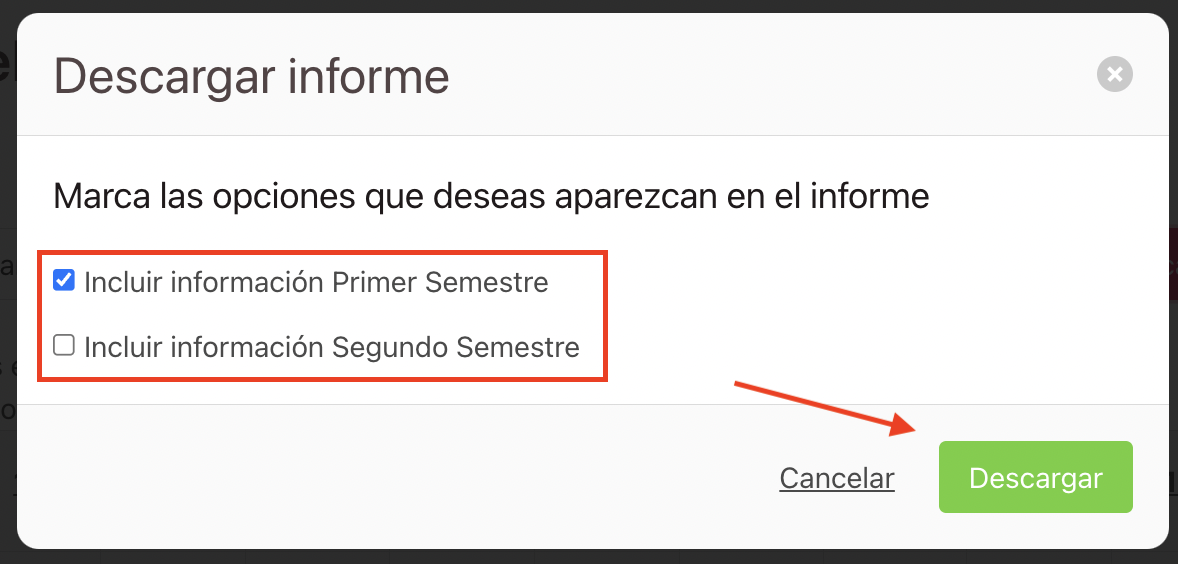
Task: Click the word 'informe' in the dialog header
Action: coord(369,76)
